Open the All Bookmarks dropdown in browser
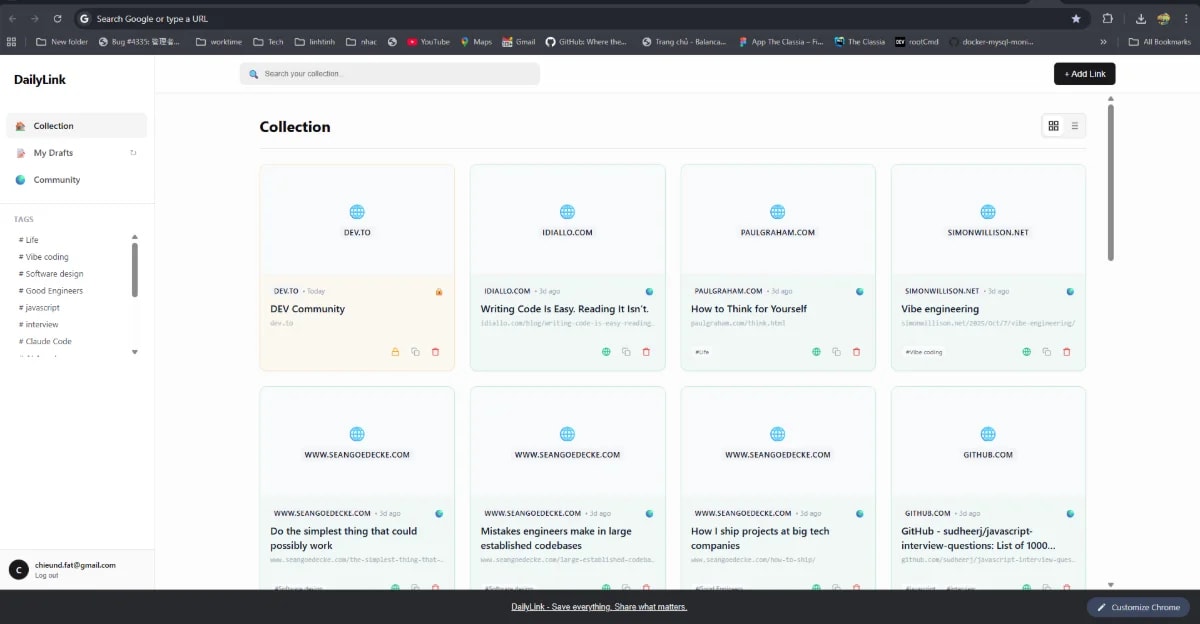This screenshot has width=1200, height=624. 1162,41
